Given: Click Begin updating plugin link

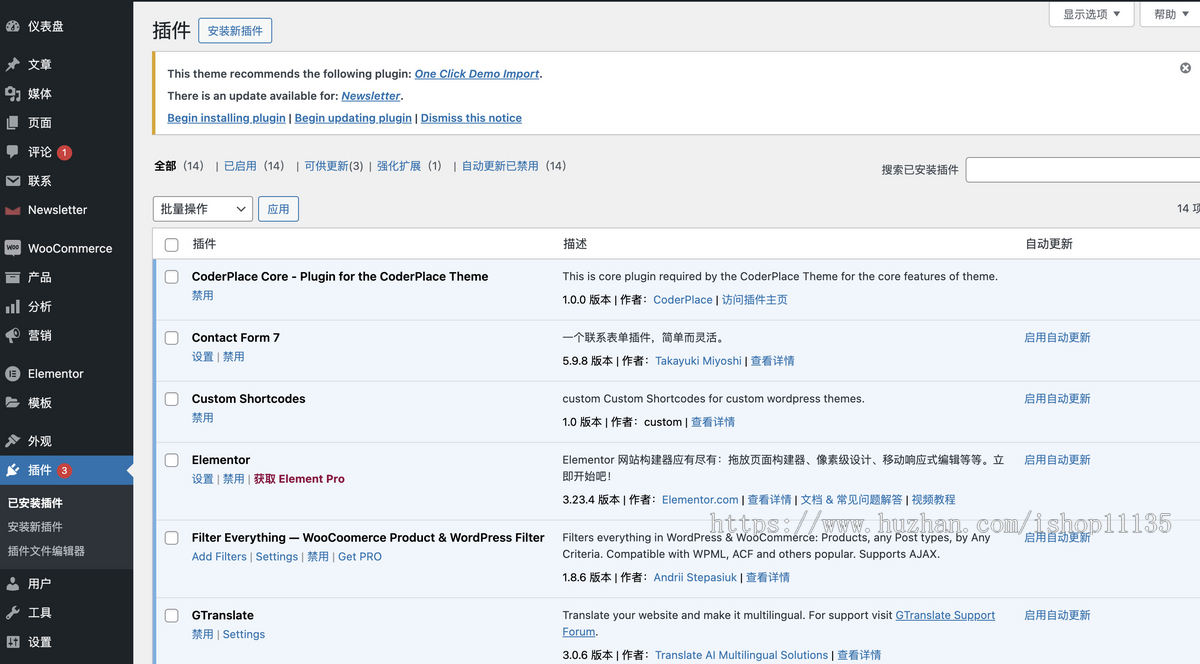Looking at the screenshot, I should (353, 118).
